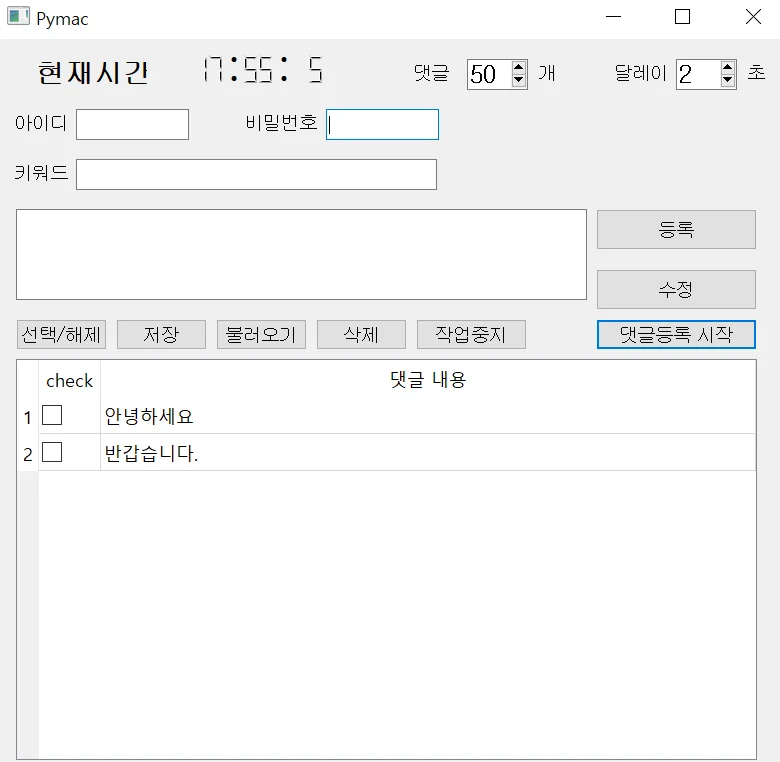The width and height of the screenshot is (780, 762).
Task: Click the 불러오기 button
Action: click(x=261, y=334)
